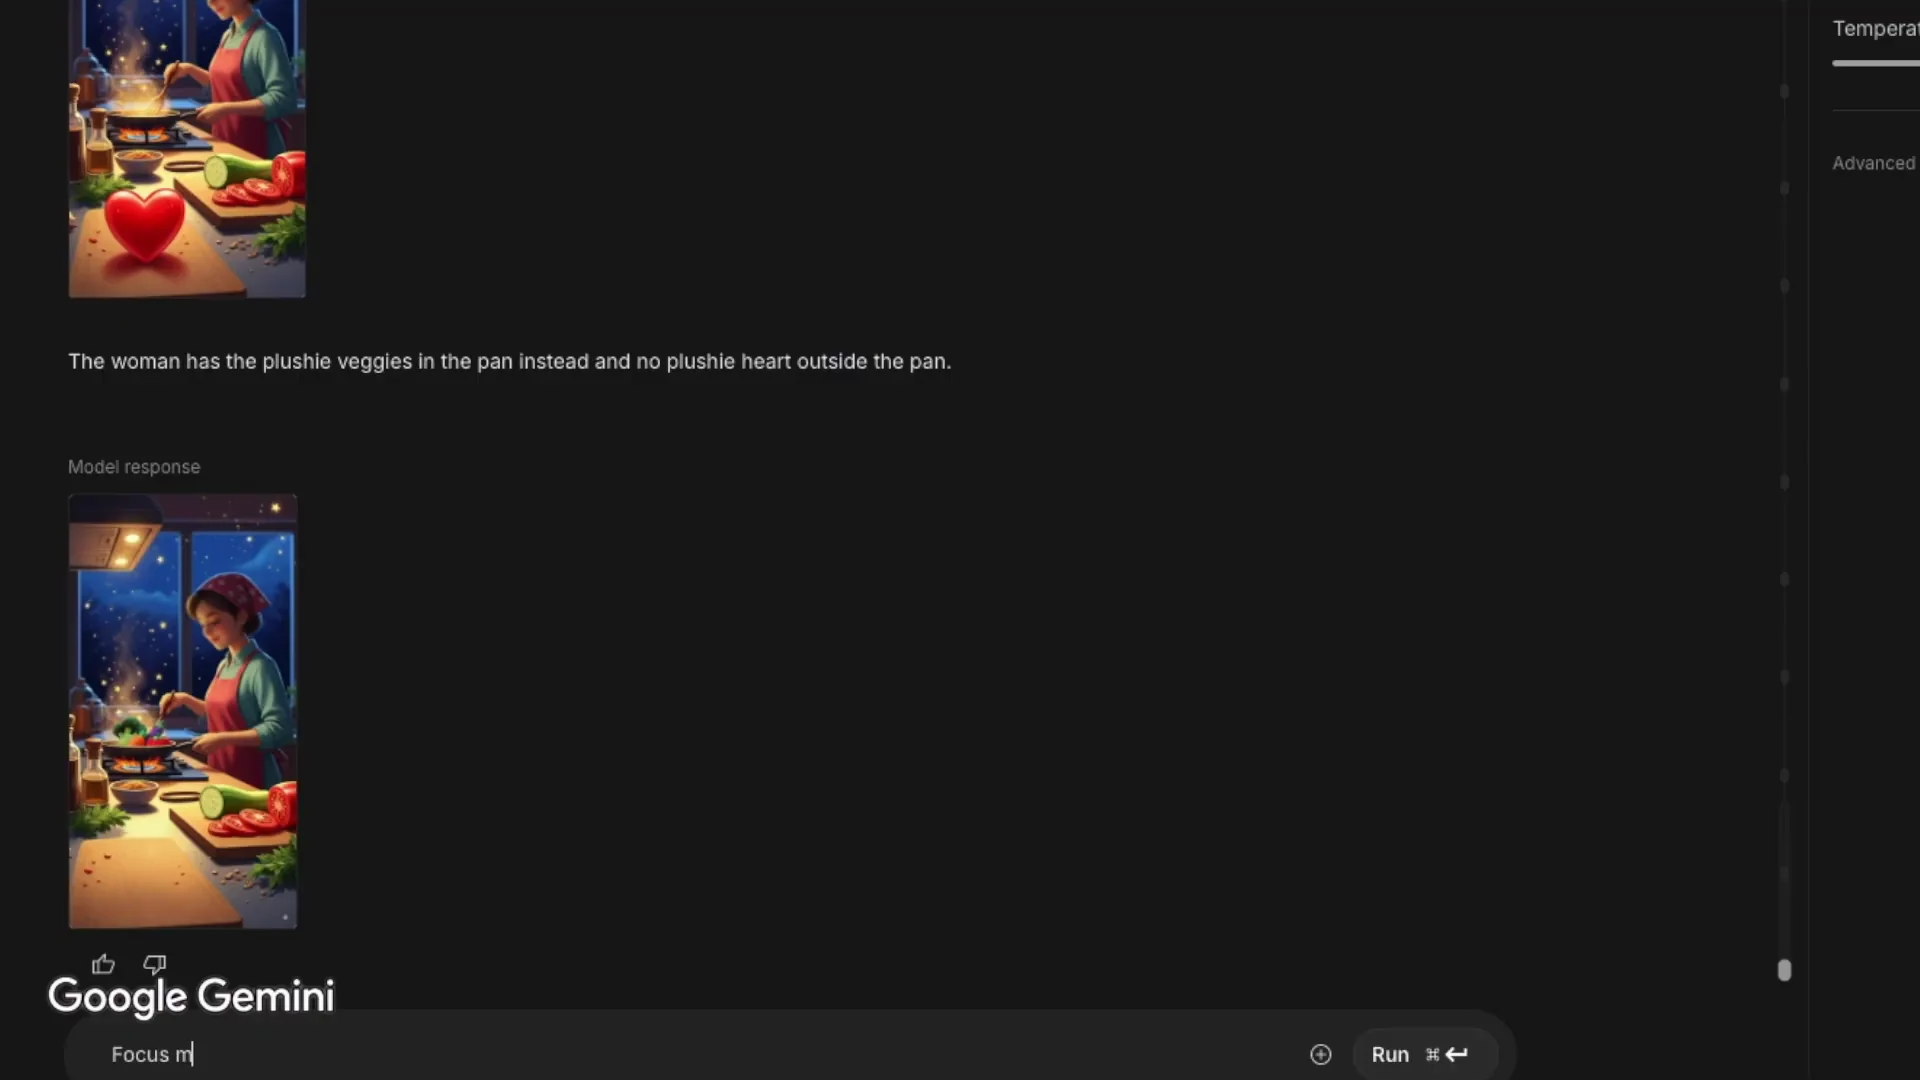Open the generated image without the heart
This screenshot has height=1080, width=1920.
coord(182,711)
